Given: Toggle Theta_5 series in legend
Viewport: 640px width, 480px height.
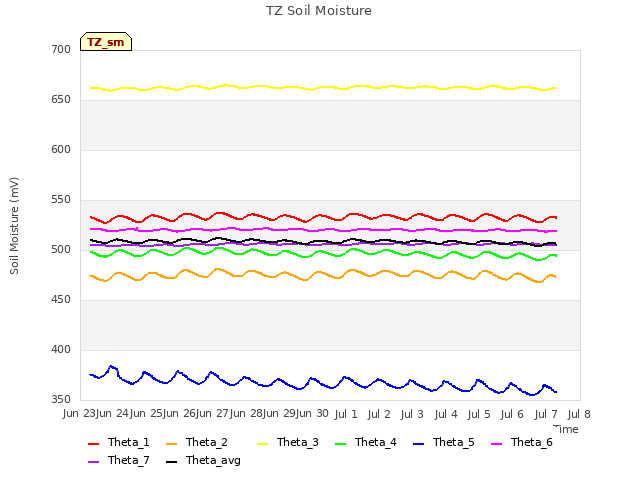Looking at the screenshot, I should 444,442.
